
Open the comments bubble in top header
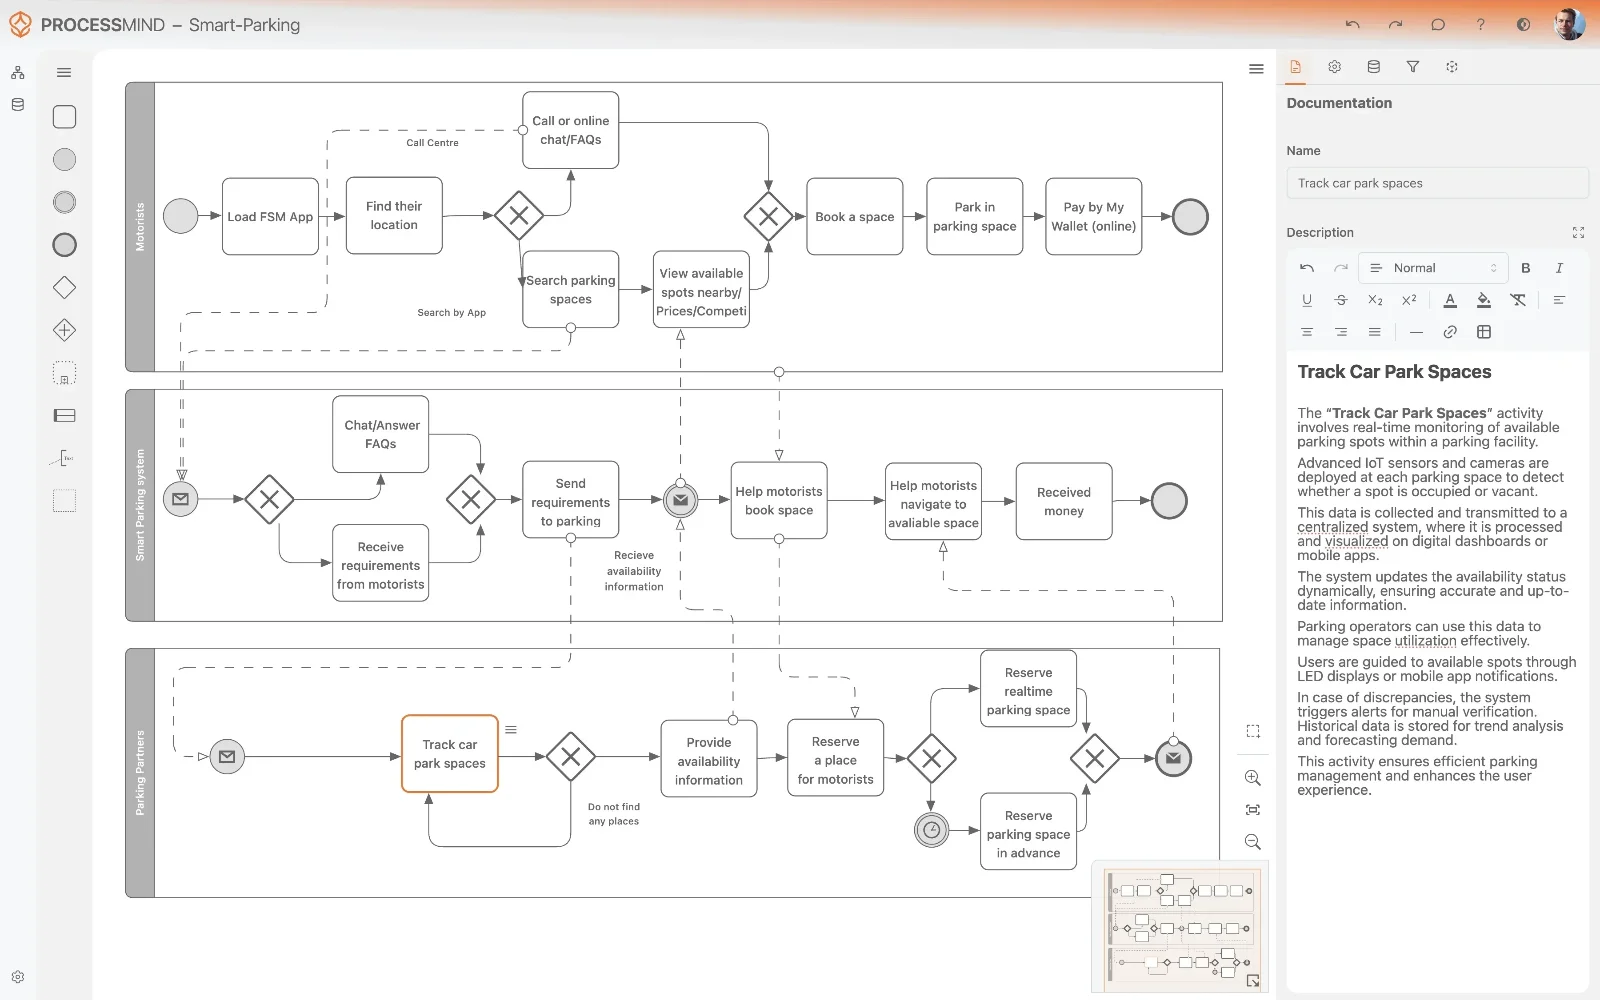[x=1438, y=24]
